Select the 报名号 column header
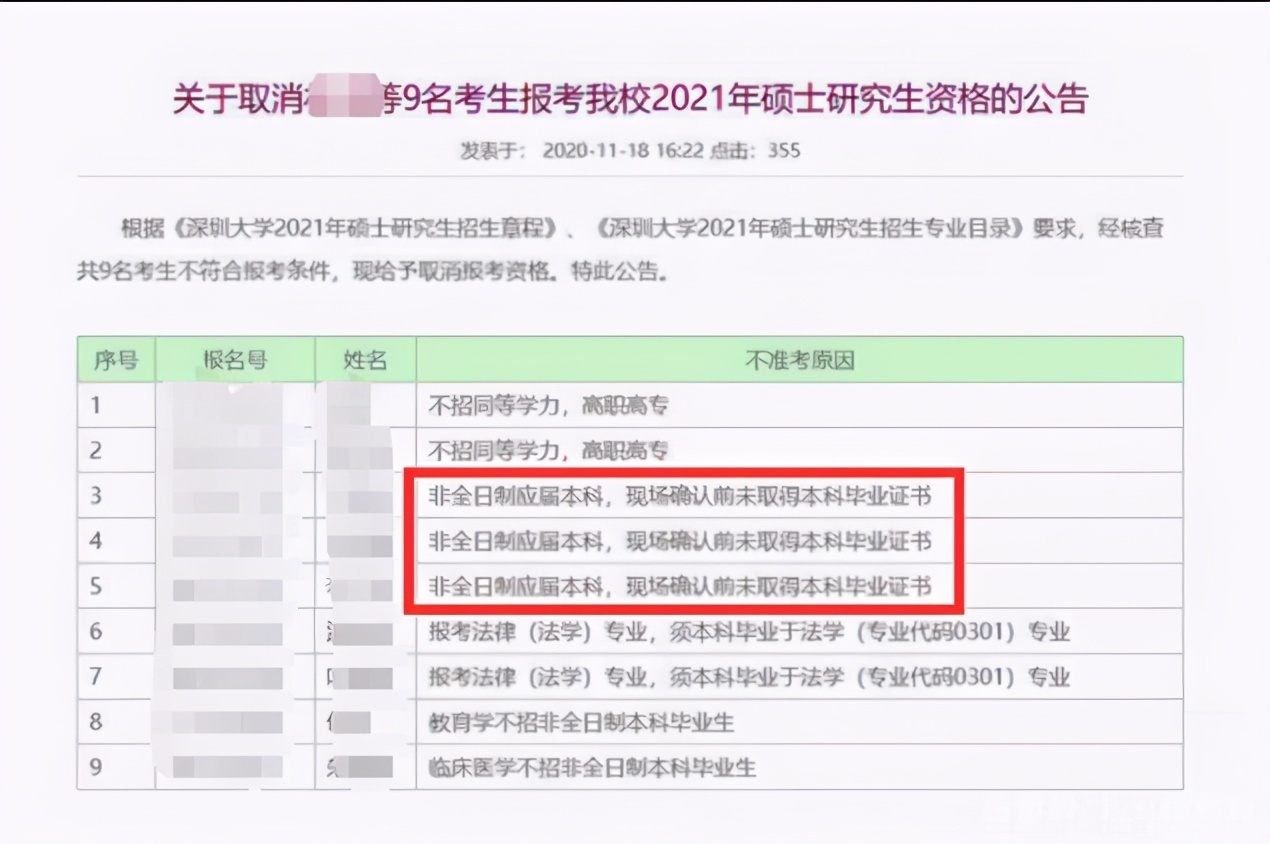 pos(235,360)
